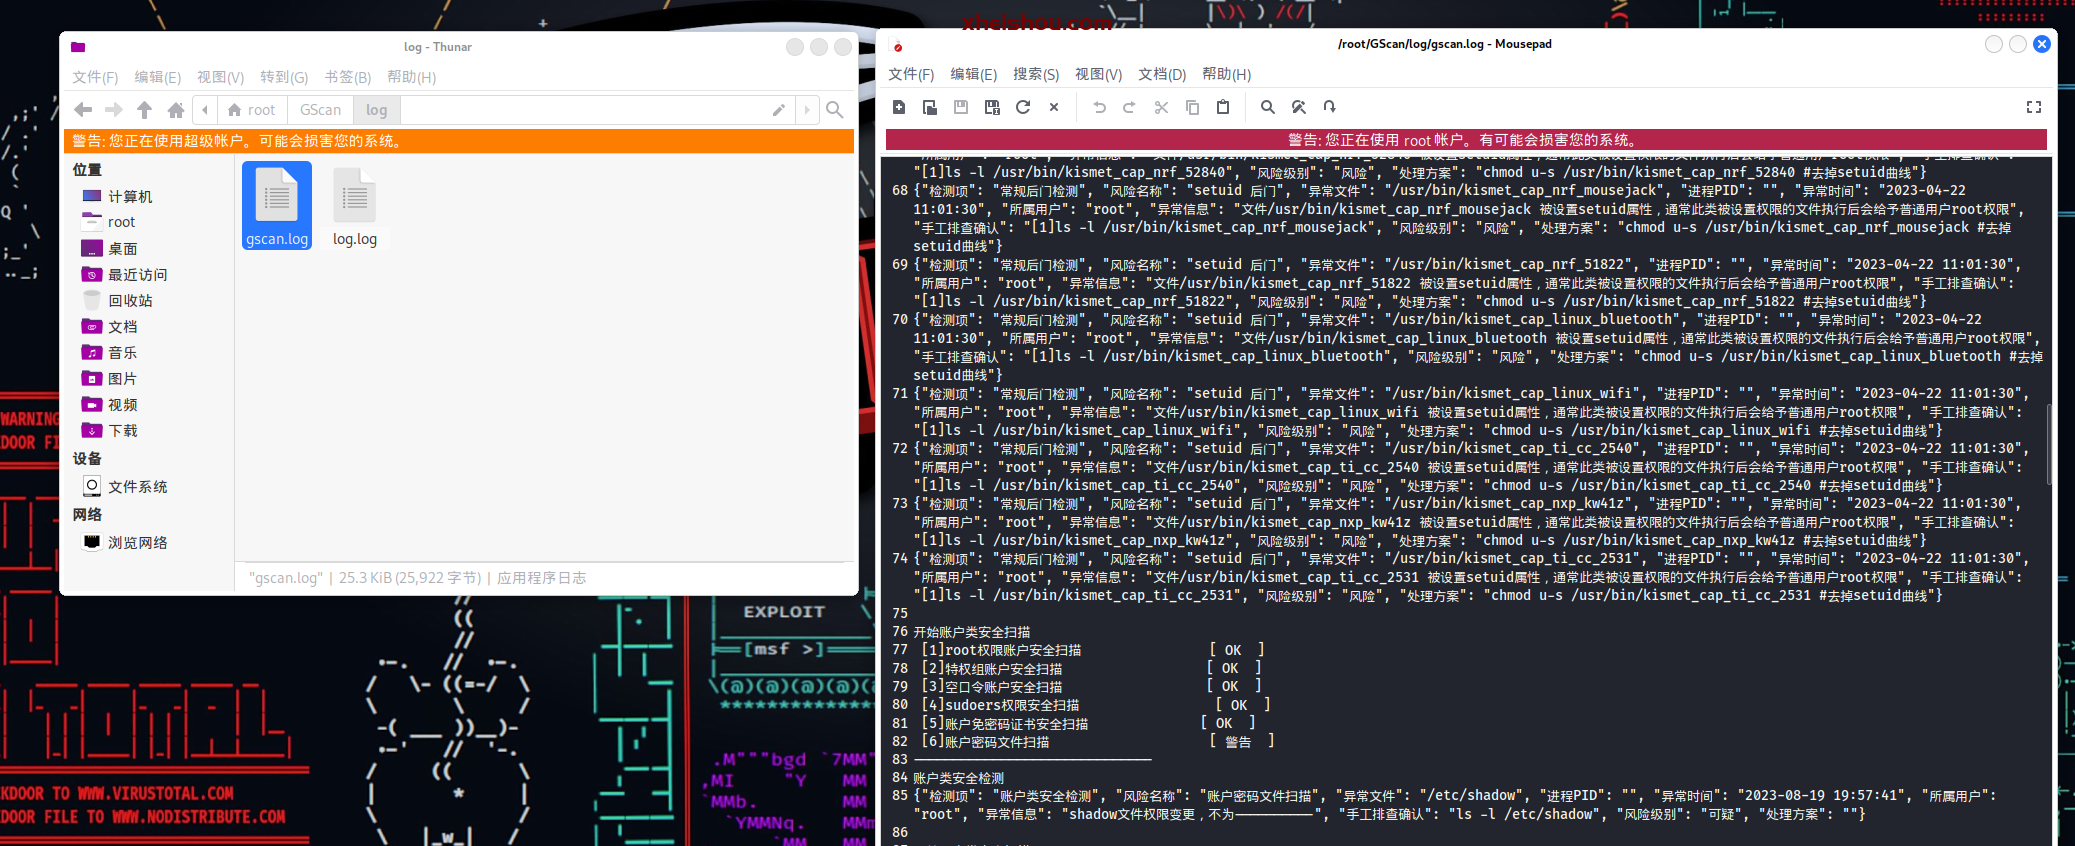
Task: Click log path button
Action: 377,110
